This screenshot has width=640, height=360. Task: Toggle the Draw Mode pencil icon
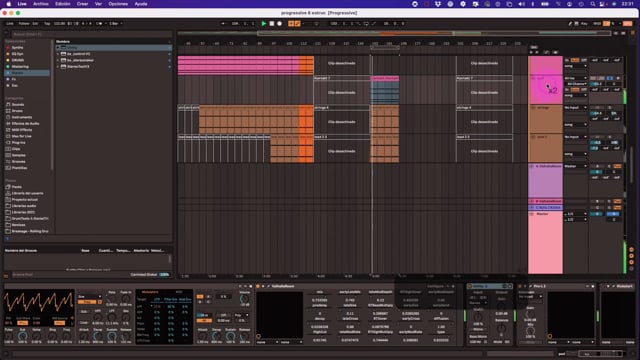570,24
